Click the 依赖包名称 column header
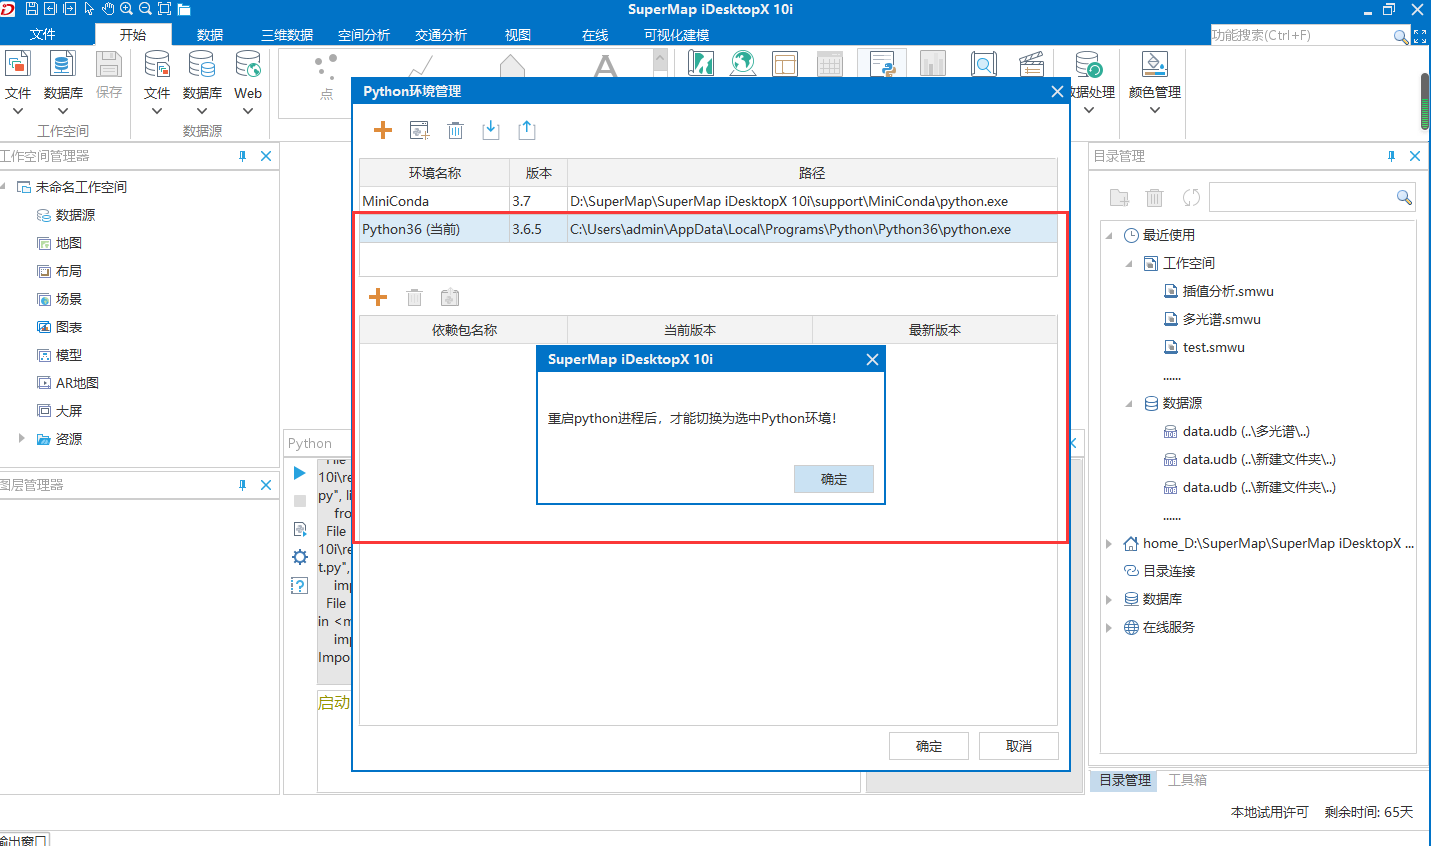 464,330
